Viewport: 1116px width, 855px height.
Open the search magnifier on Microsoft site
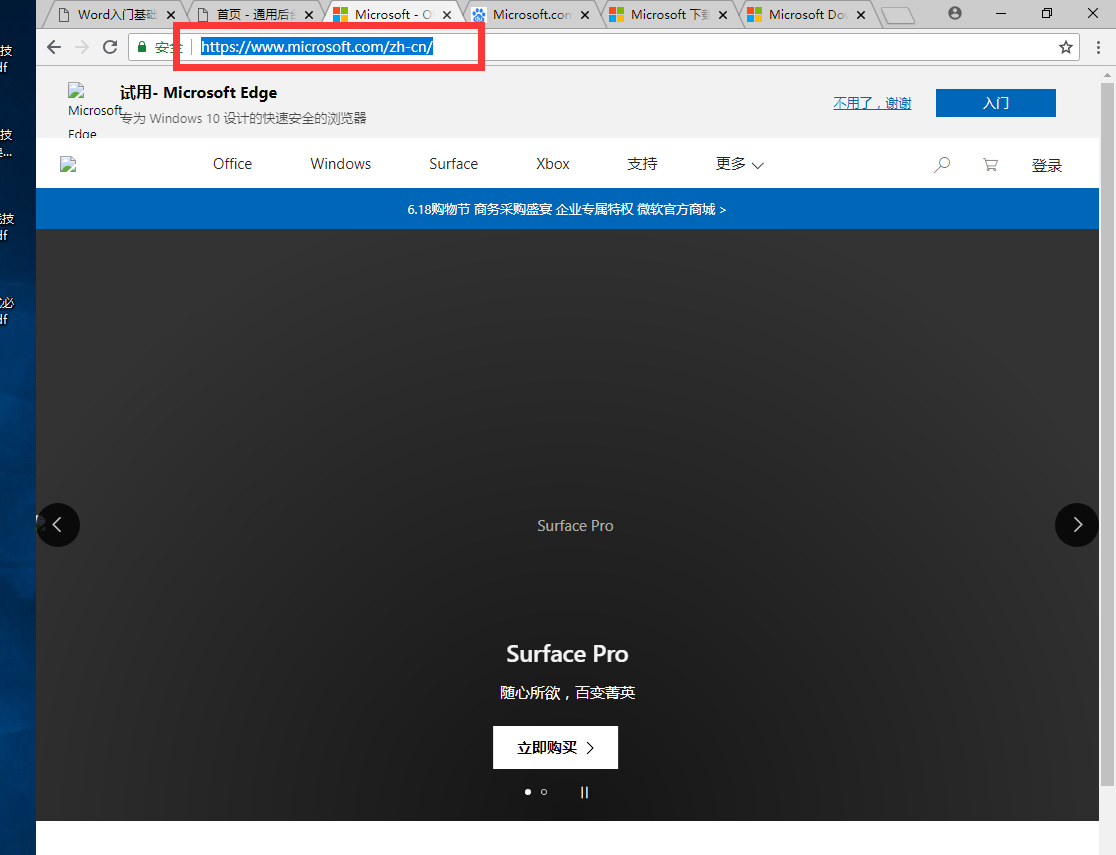click(941, 165)
